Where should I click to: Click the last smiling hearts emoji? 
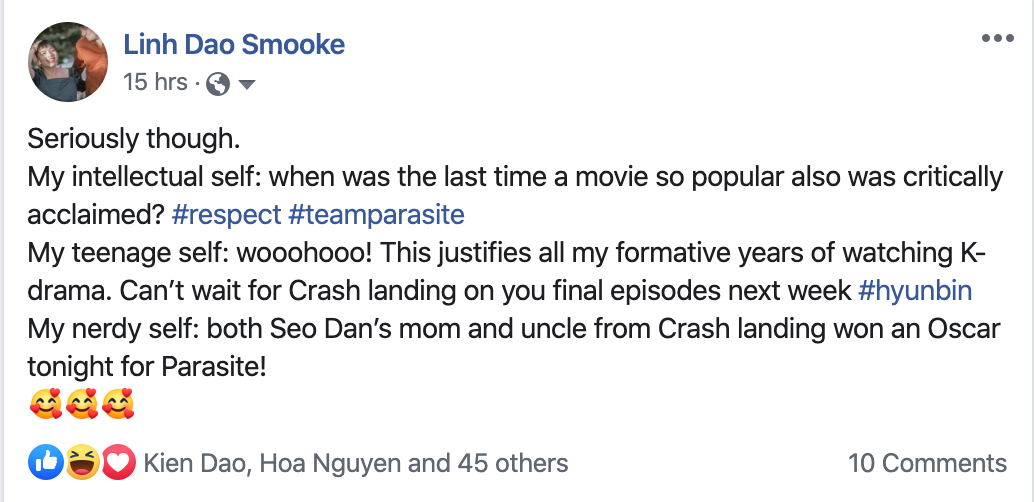pyautogui.click(x=118, y=406)
